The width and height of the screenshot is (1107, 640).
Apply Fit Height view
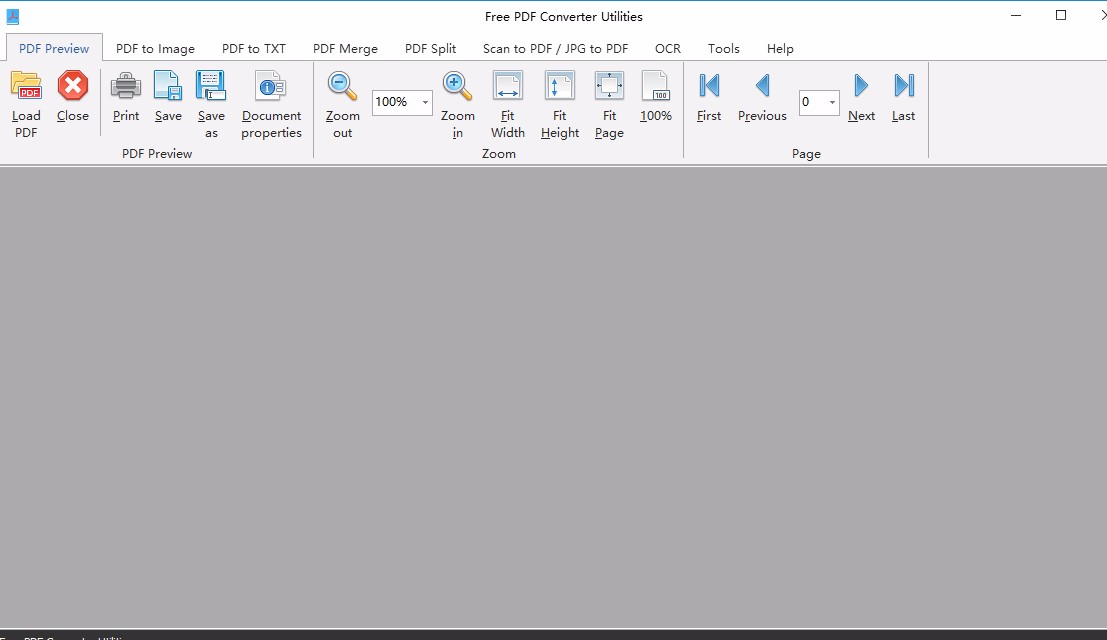[560, 87]
